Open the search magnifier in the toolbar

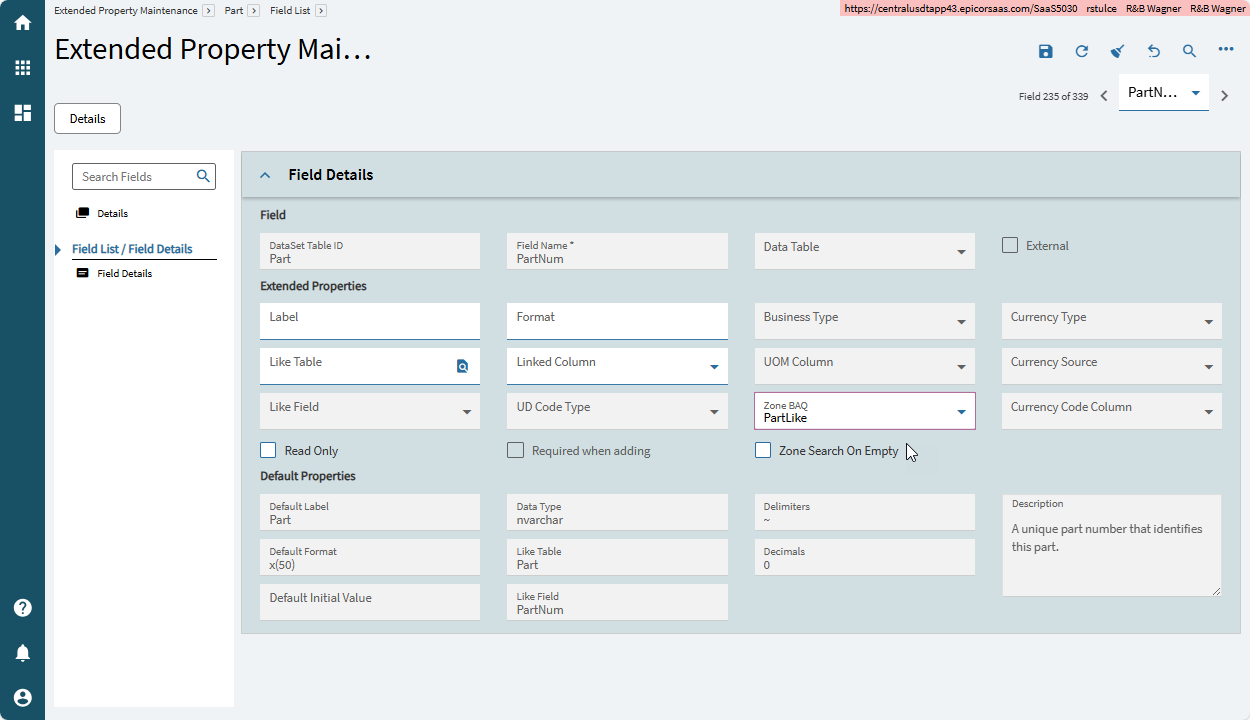[x=1189, y=51]
